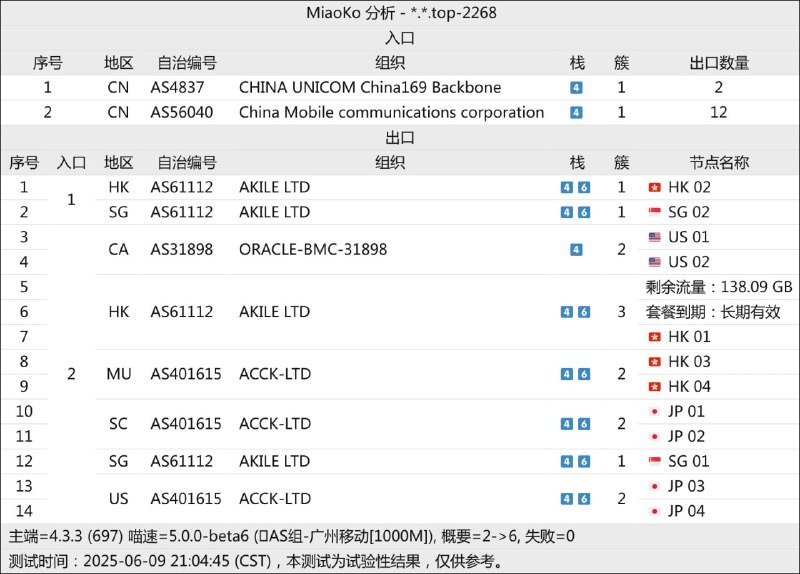
Task: Click the 'US 01' node name
Action: [x=689, y=237]
